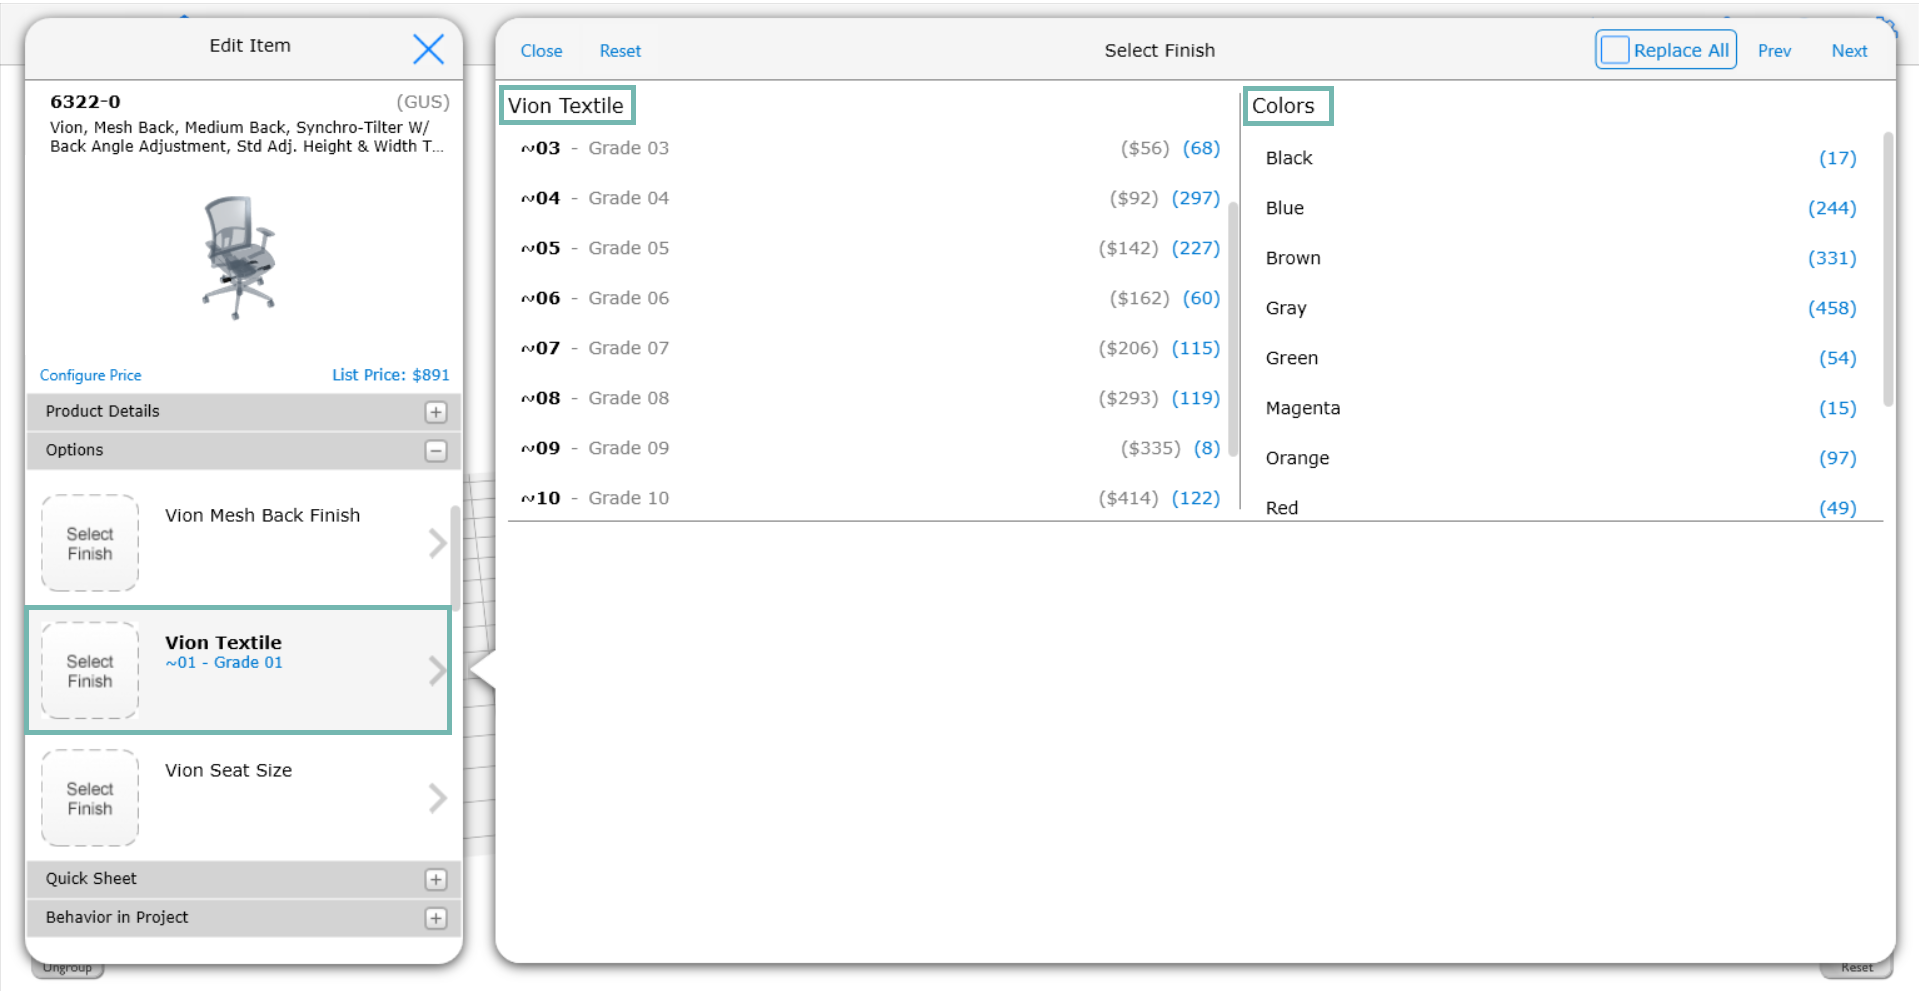Filter by Magenta color
This screenshot has height=991, width=1919.
click(x=1561, y=408)
